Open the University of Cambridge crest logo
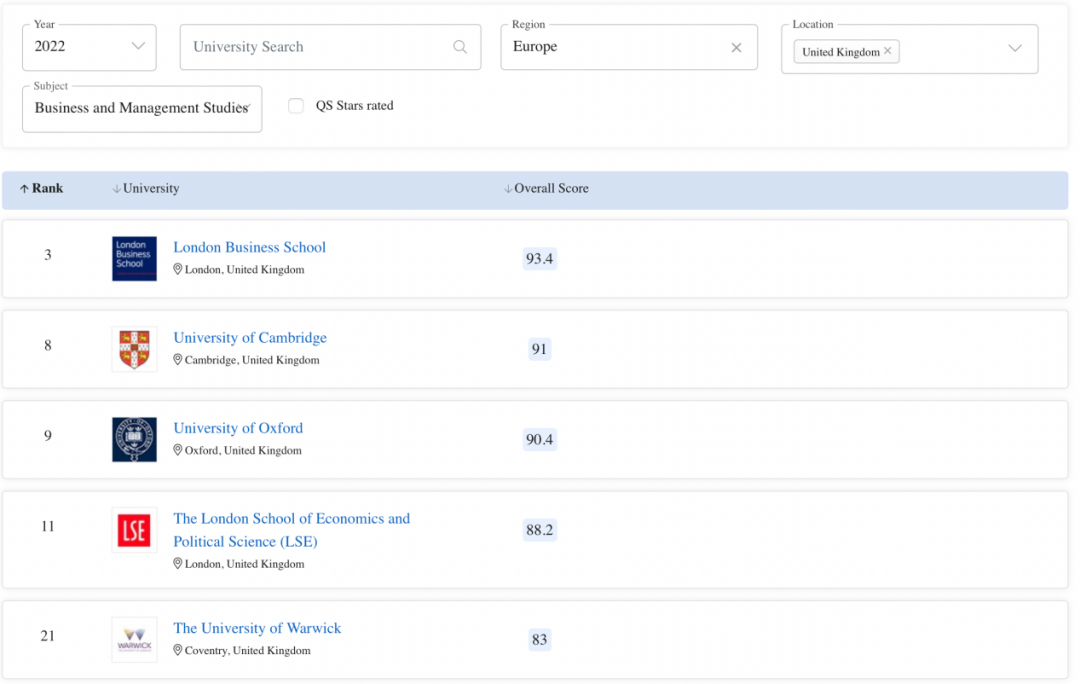The height and width of the screenshot is (684, 1080). point(134,349)
